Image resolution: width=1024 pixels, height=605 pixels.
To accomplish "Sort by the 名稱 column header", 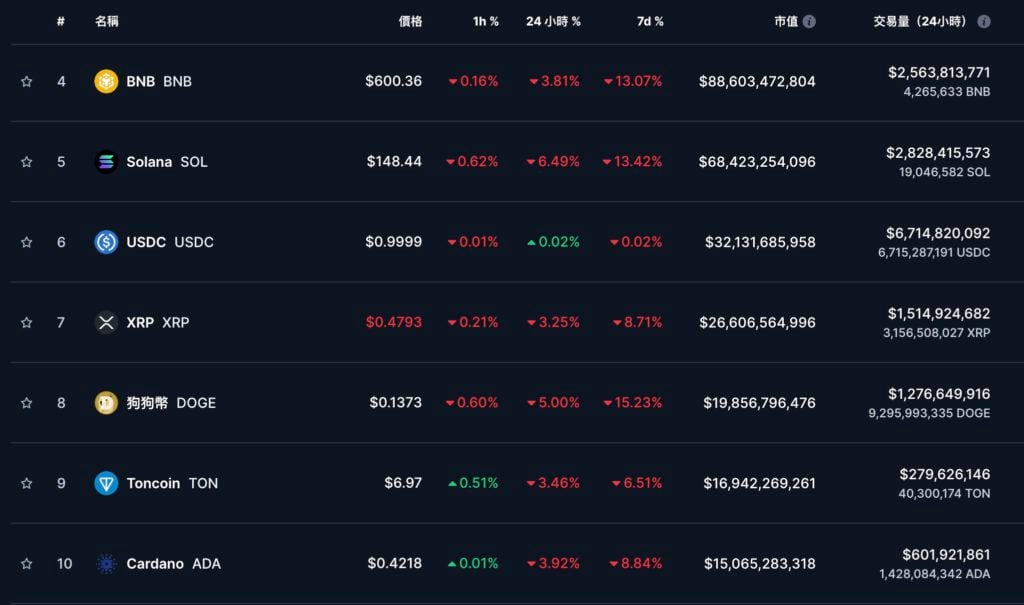I will point(106,21).
